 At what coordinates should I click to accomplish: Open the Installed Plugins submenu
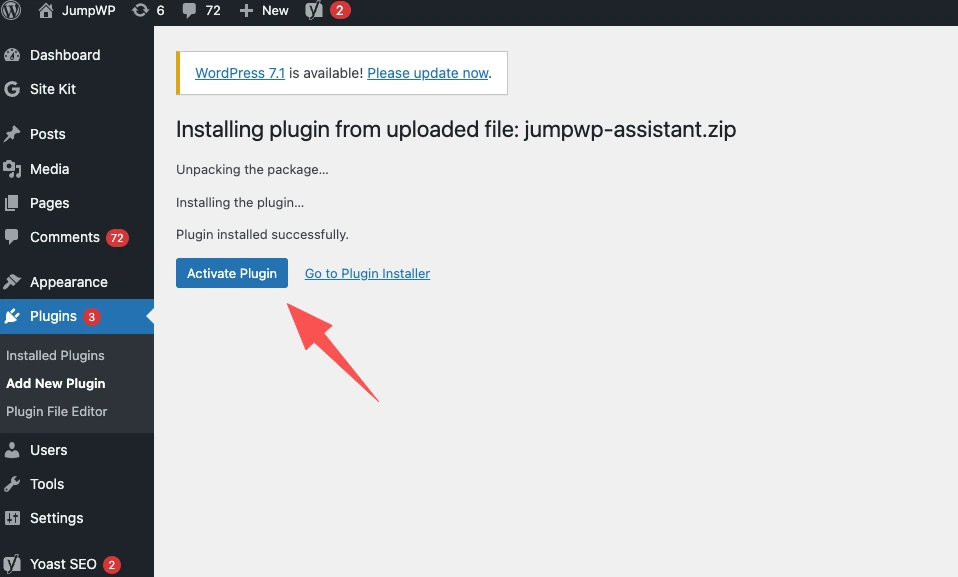click(x=55, y=356)
